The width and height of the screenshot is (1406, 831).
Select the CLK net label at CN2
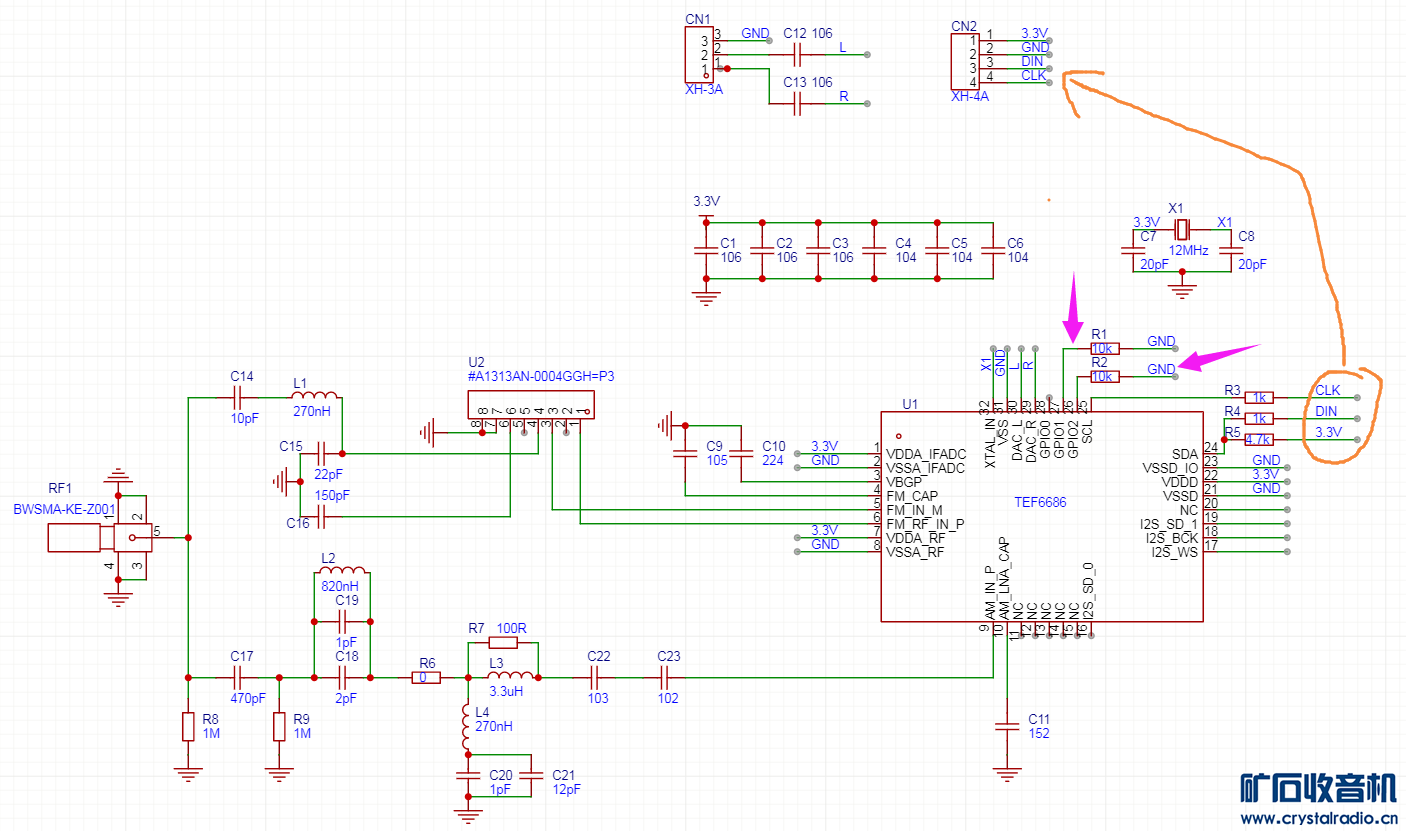pyautogui.click(x=1033, y=75)
